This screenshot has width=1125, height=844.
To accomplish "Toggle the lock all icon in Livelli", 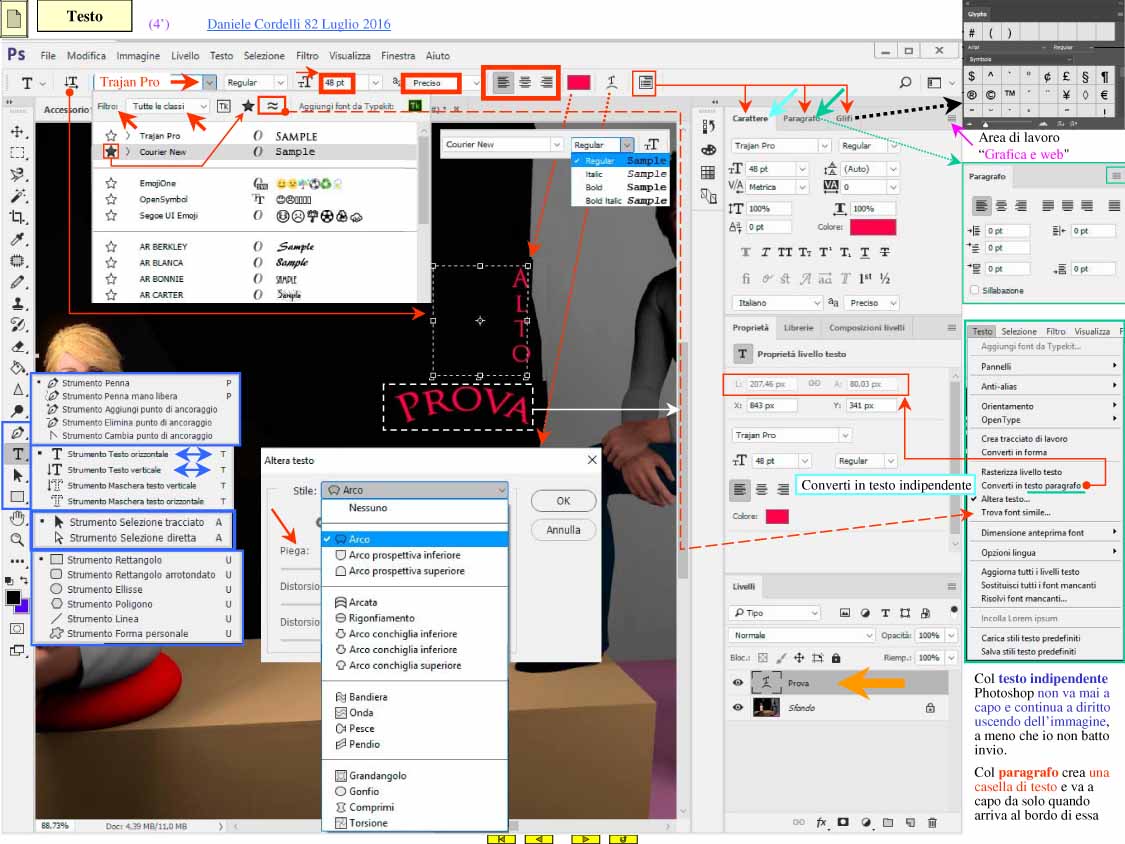I will point(836,657).
